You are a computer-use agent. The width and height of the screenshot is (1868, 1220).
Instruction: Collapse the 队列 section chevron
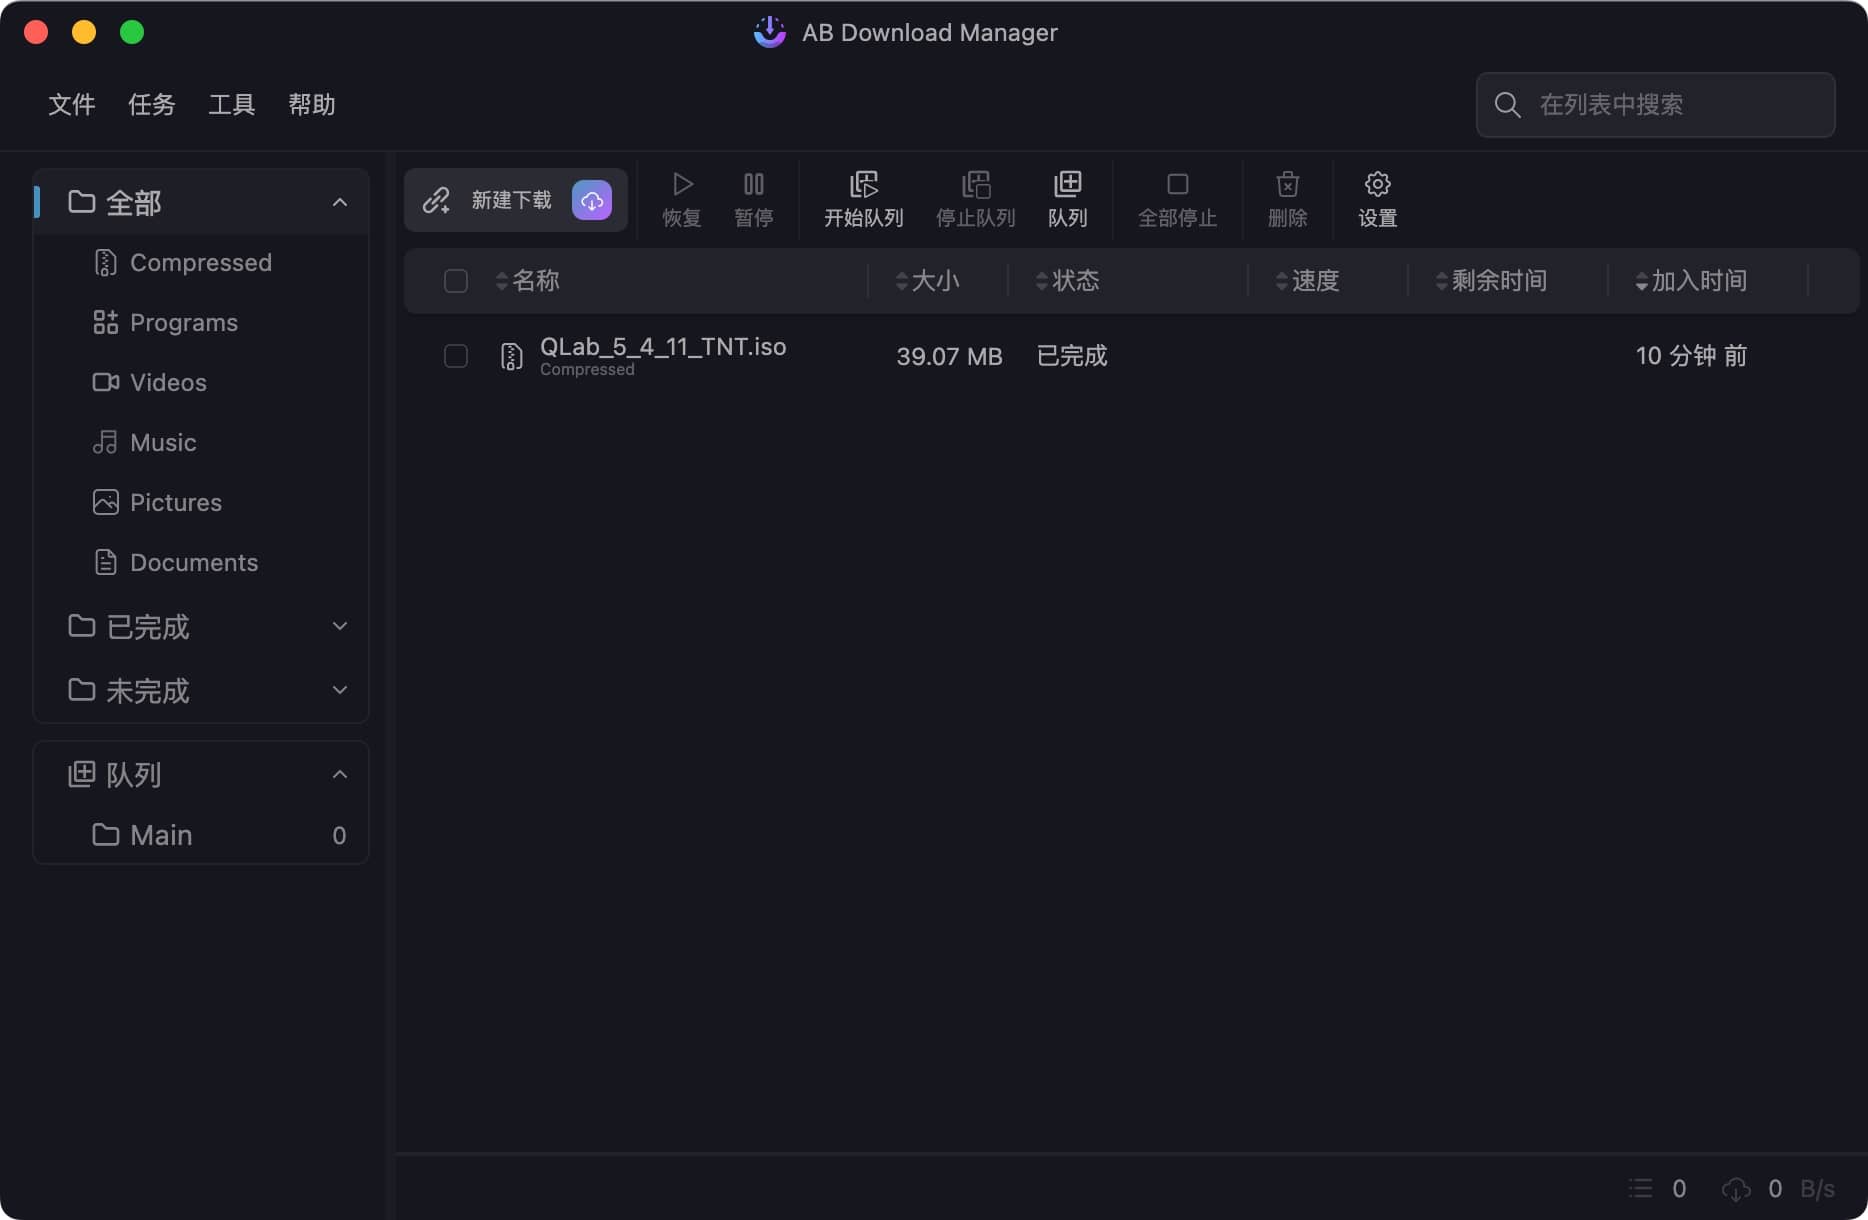(x=340, y=774)
